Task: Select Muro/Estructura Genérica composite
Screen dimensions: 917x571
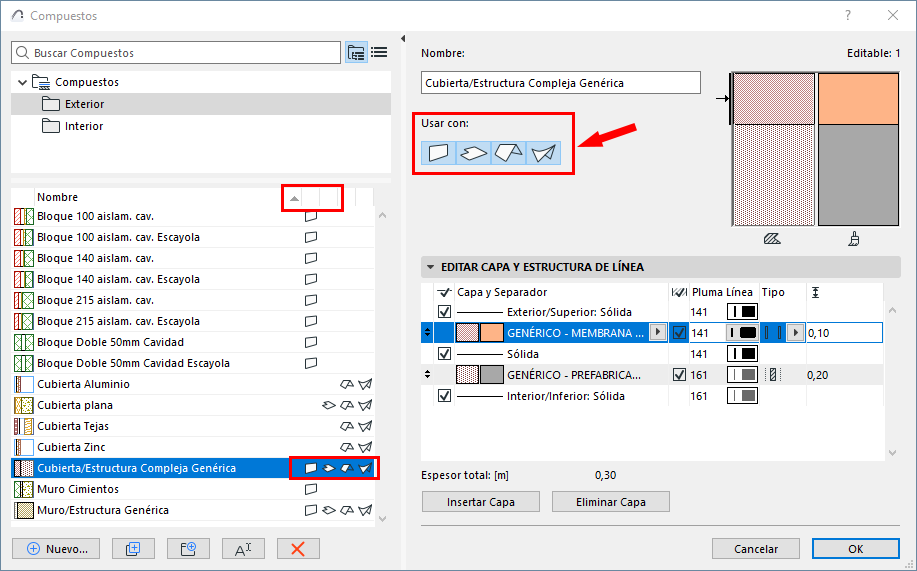Action: 193,510
